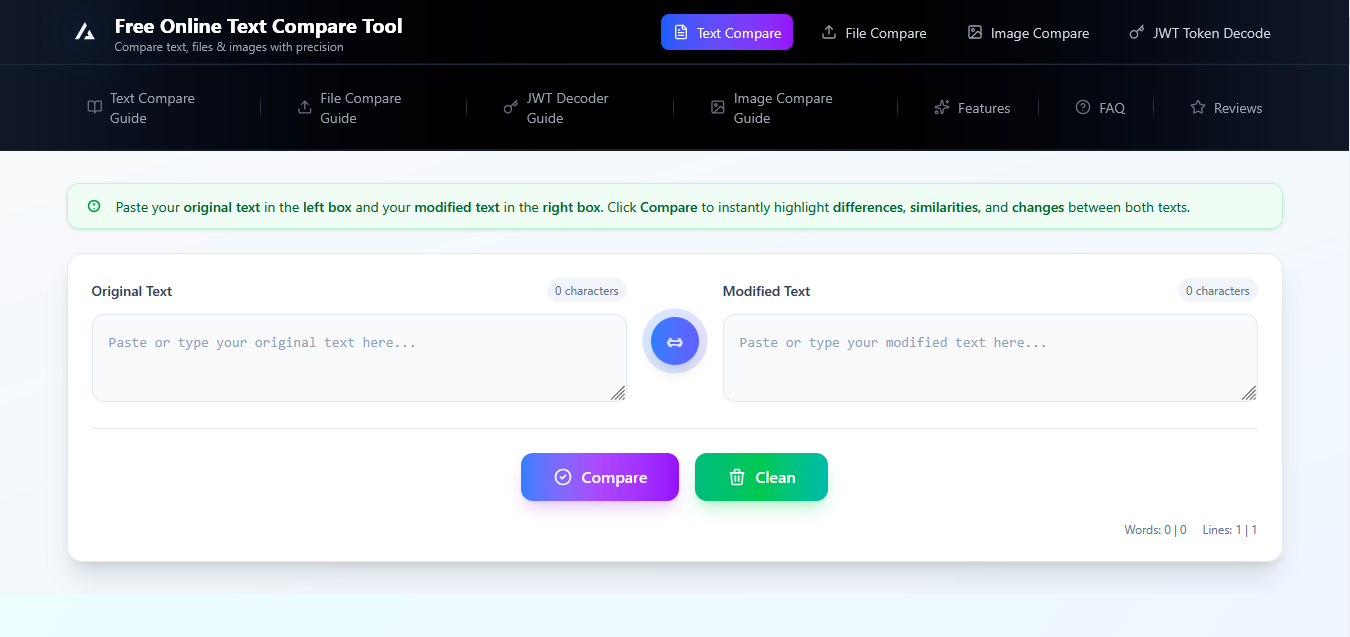Open the File Compare tab
The image size is (1350, 637).
(874, 33)
